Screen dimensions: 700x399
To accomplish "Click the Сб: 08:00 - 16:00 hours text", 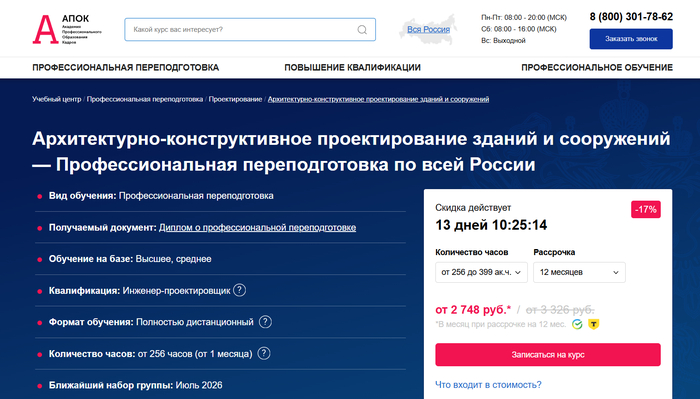I will (519, 29).
